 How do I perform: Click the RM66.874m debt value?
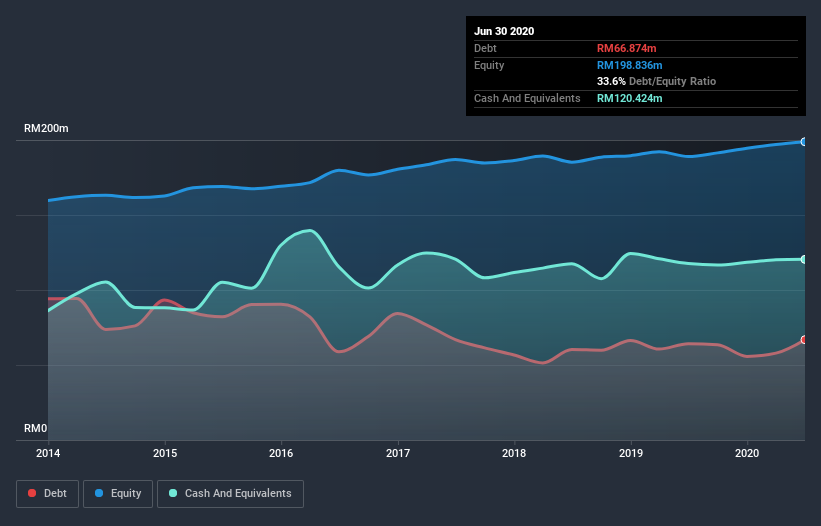(627, 48)
